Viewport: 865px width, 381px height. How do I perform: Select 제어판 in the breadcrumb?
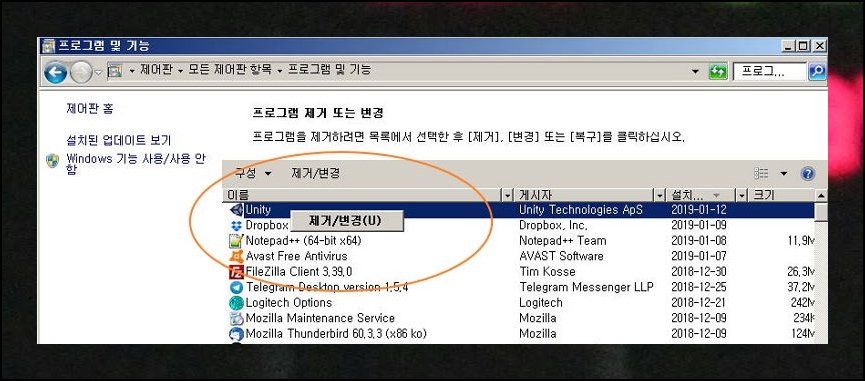point(156,70)
